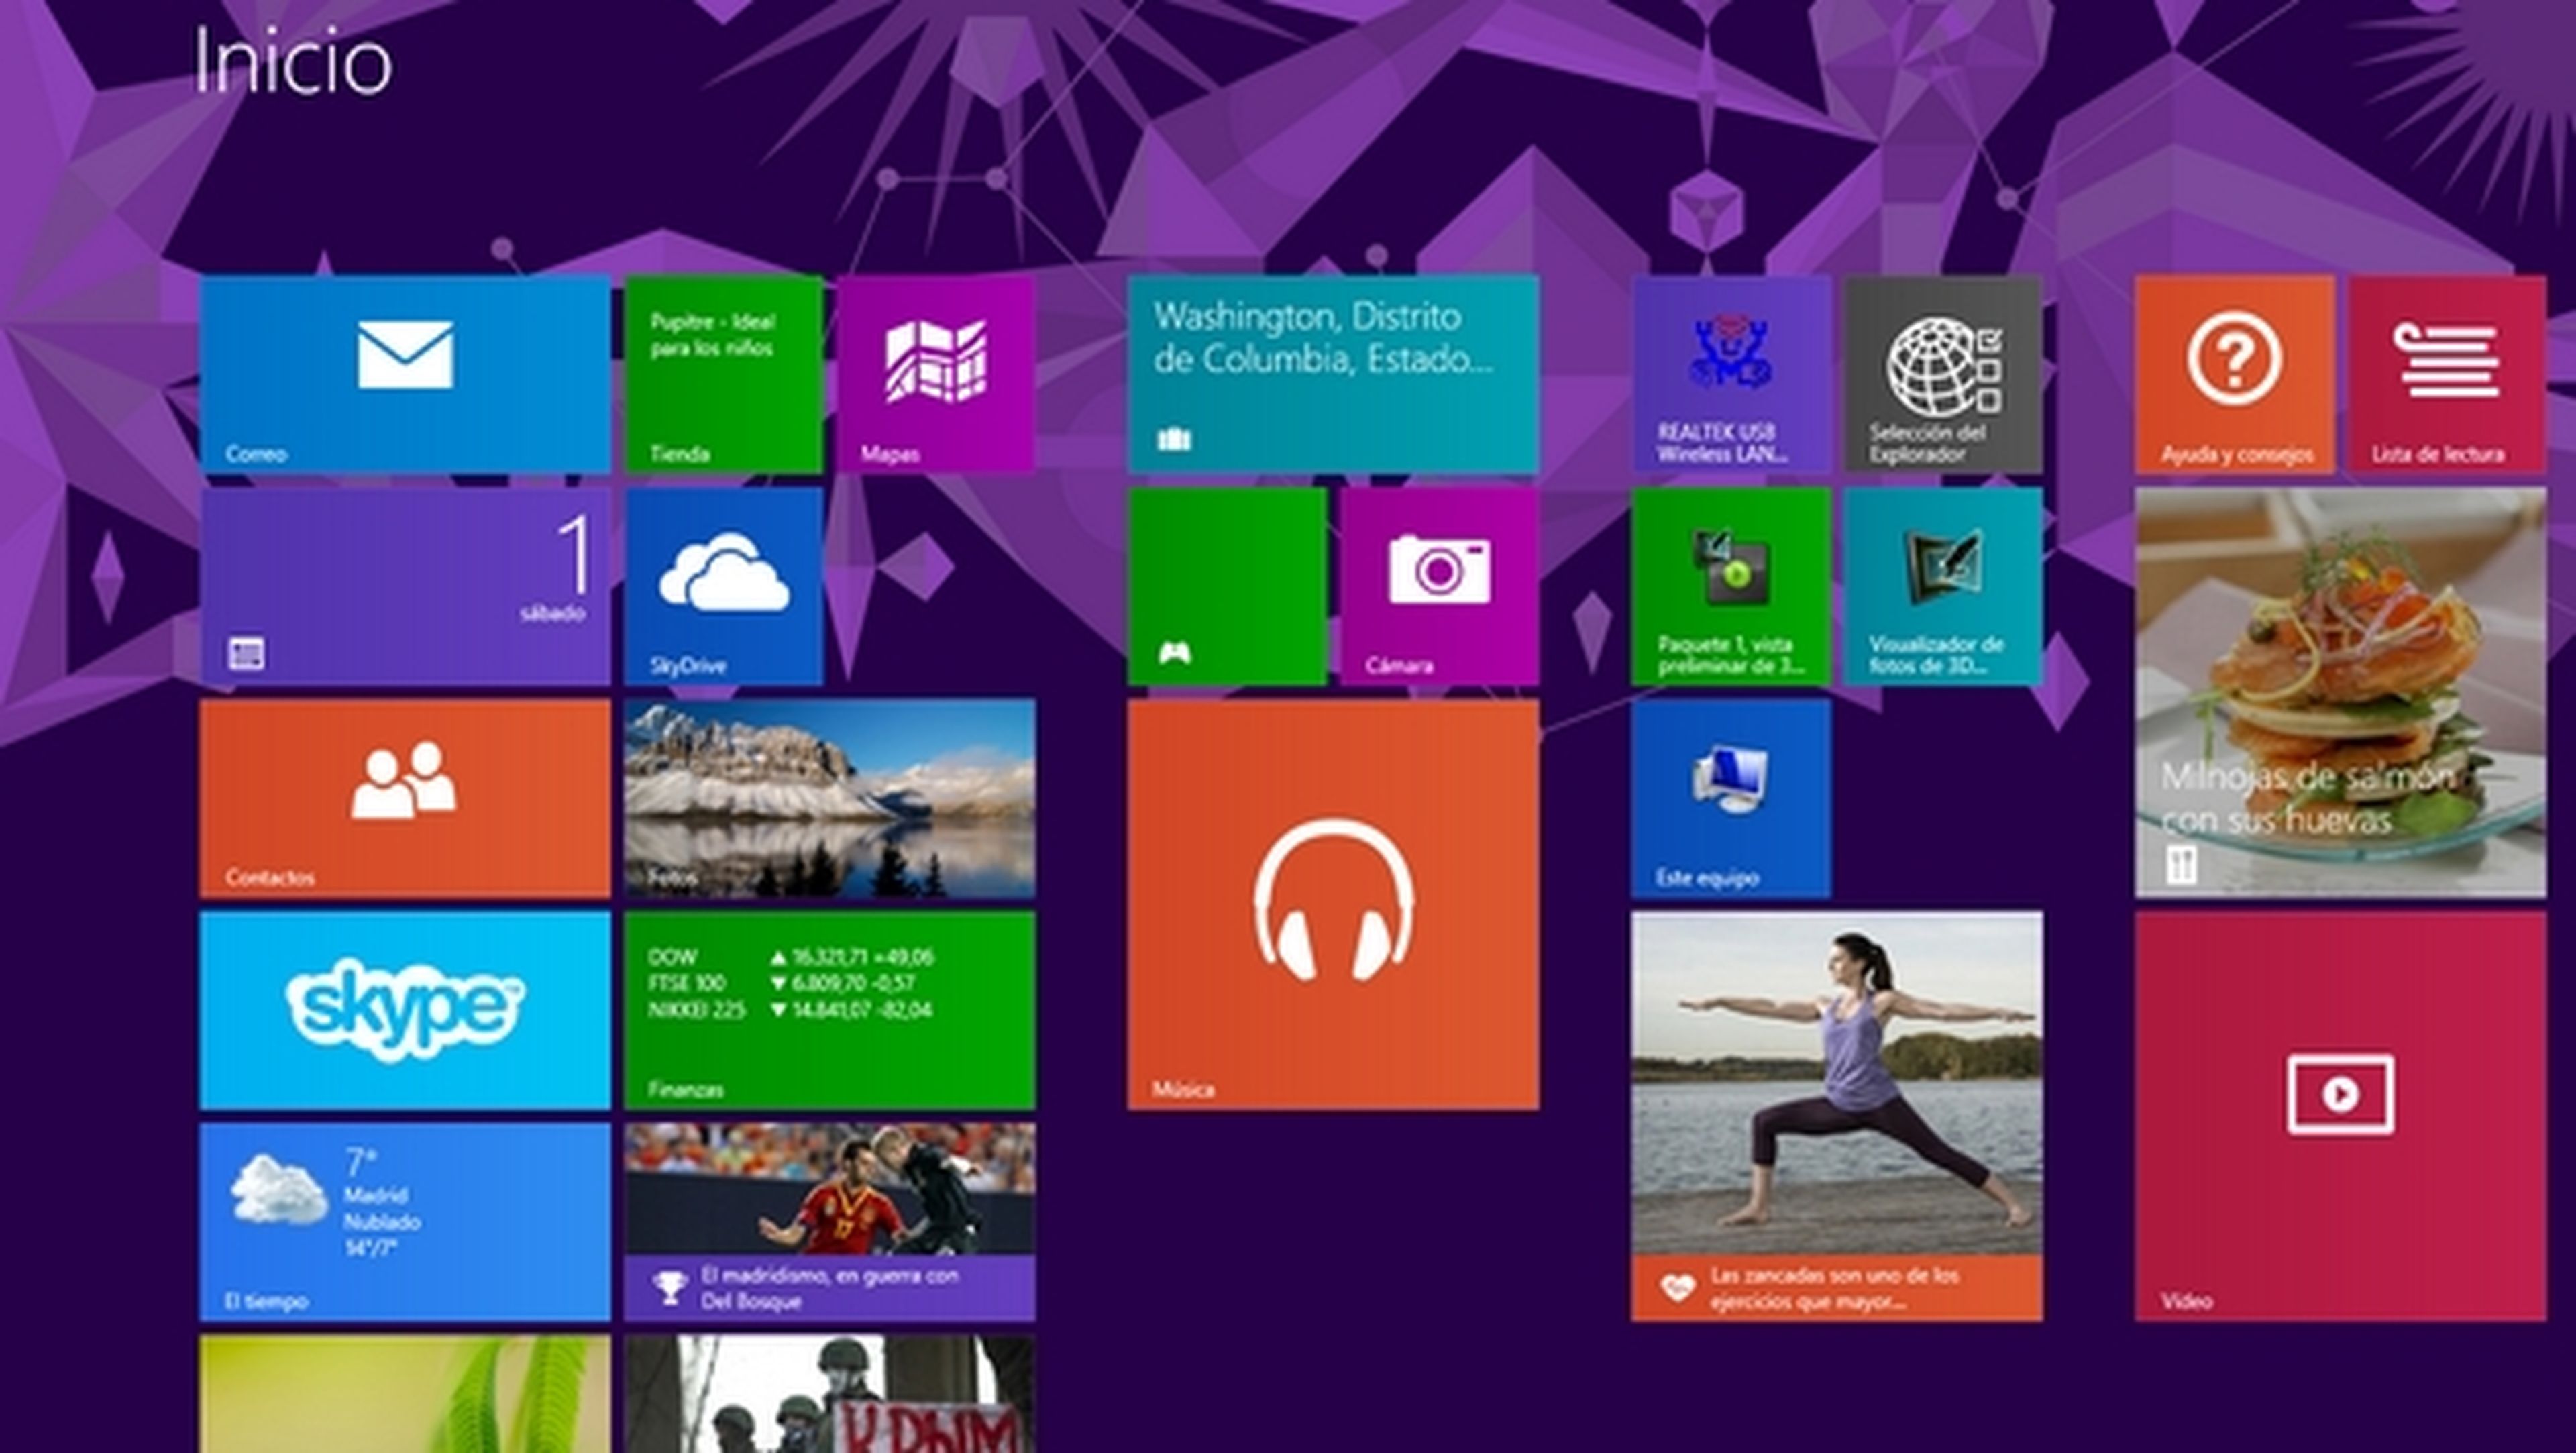Open the Vídeo player tile

[2340, 1115]
